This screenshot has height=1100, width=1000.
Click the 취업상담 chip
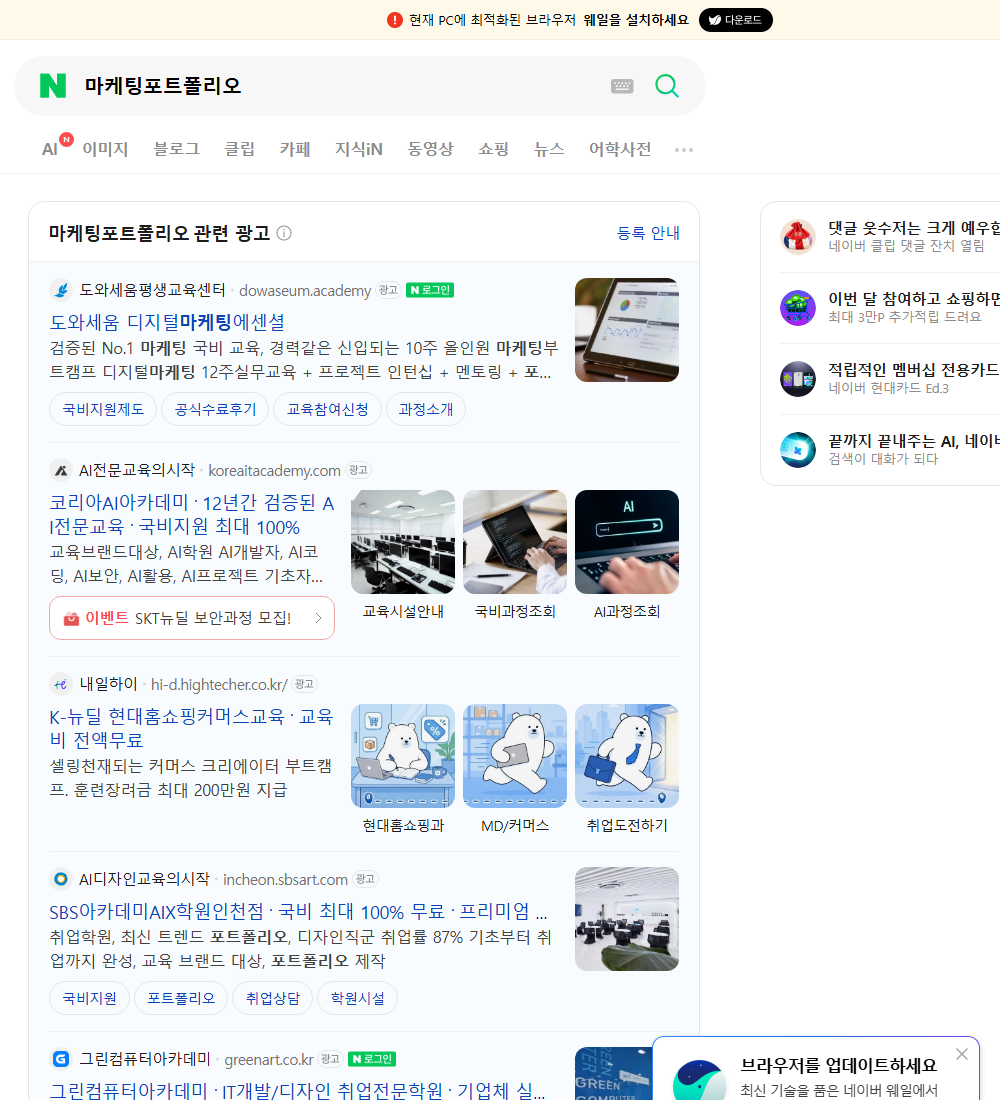click(272, 998)
